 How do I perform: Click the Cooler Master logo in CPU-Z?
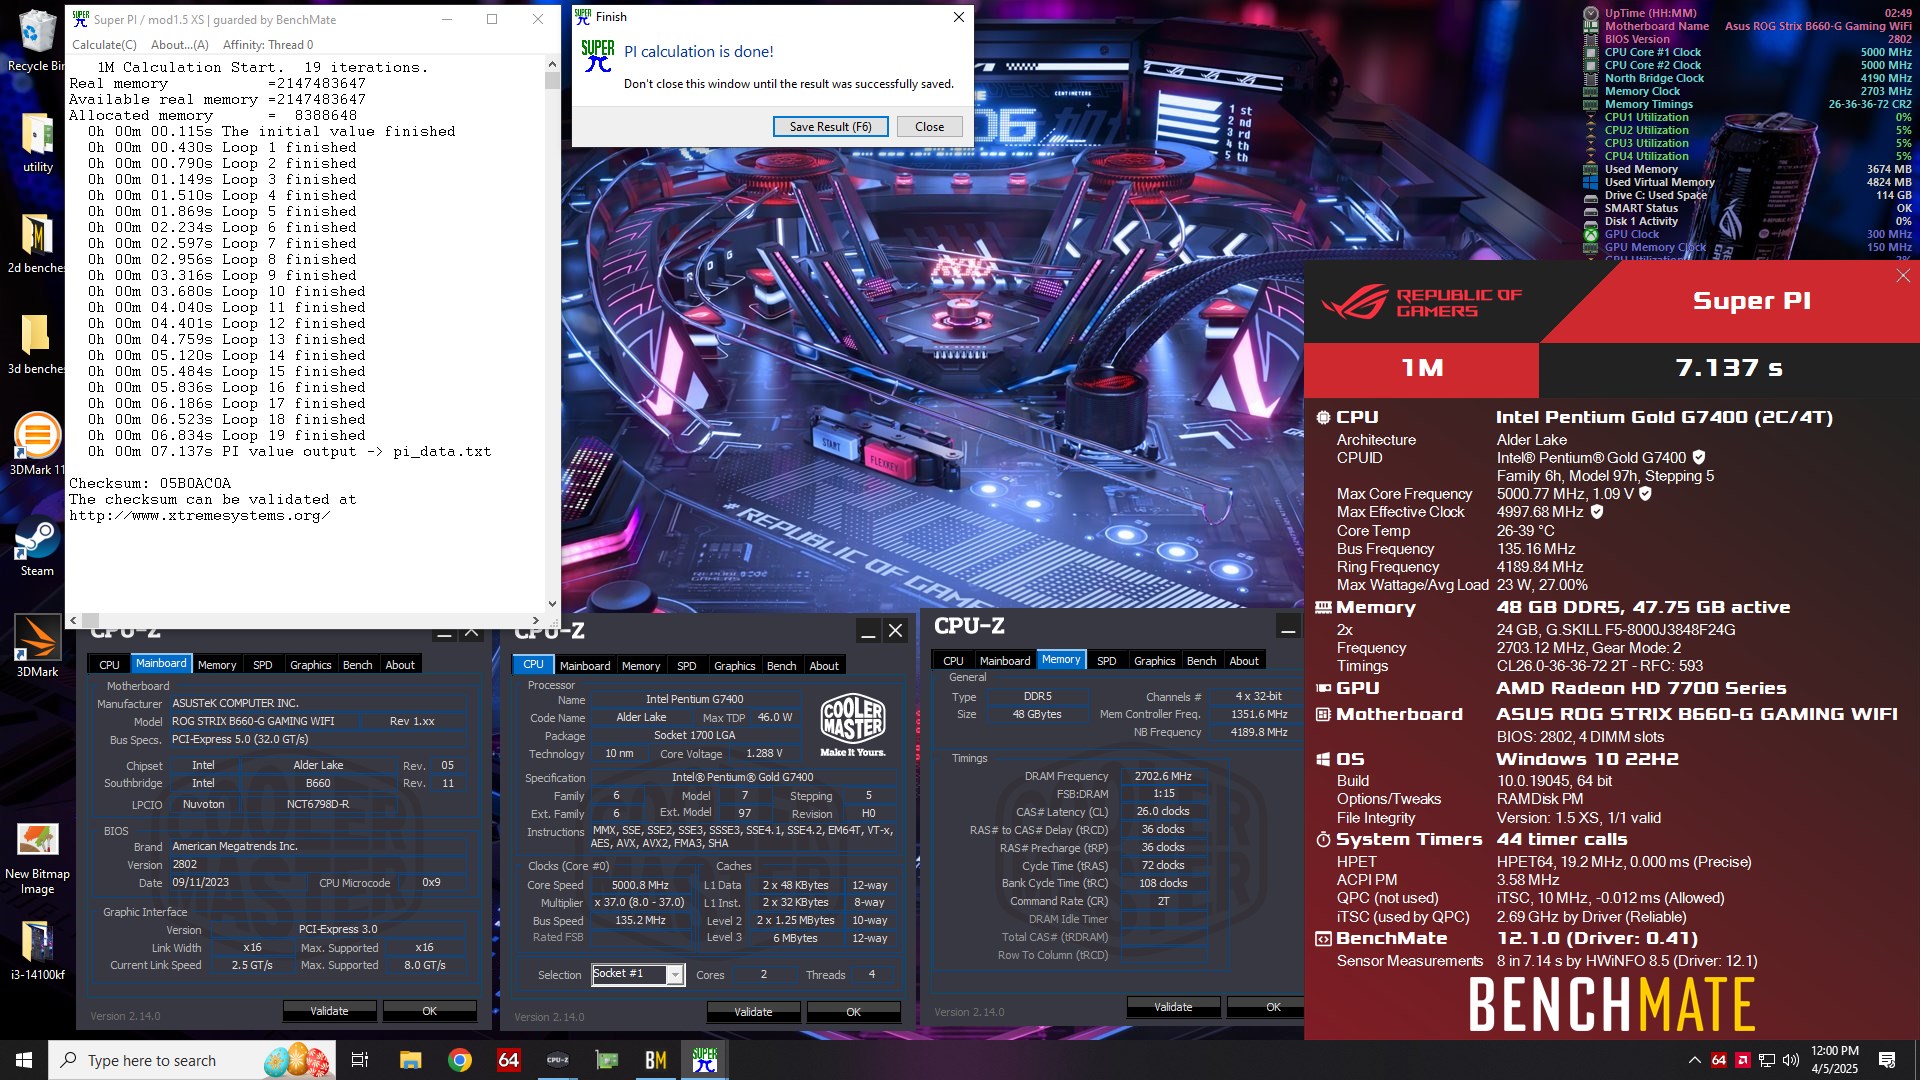point(853,723)
